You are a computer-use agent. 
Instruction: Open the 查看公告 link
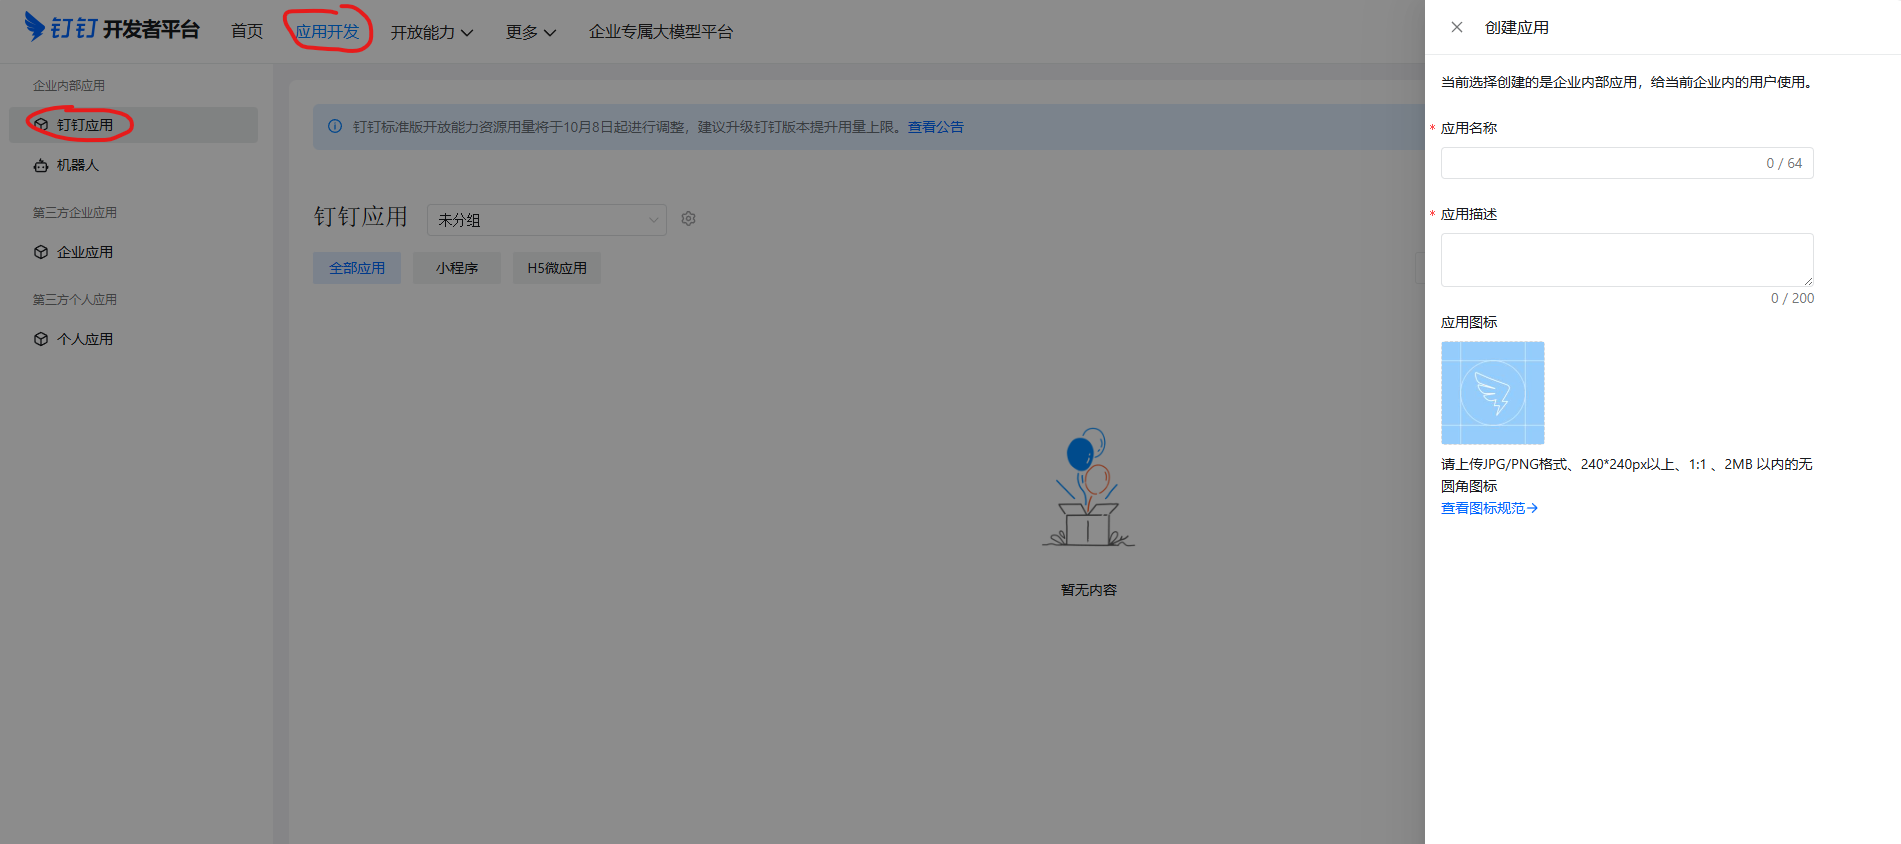(936, 127)
